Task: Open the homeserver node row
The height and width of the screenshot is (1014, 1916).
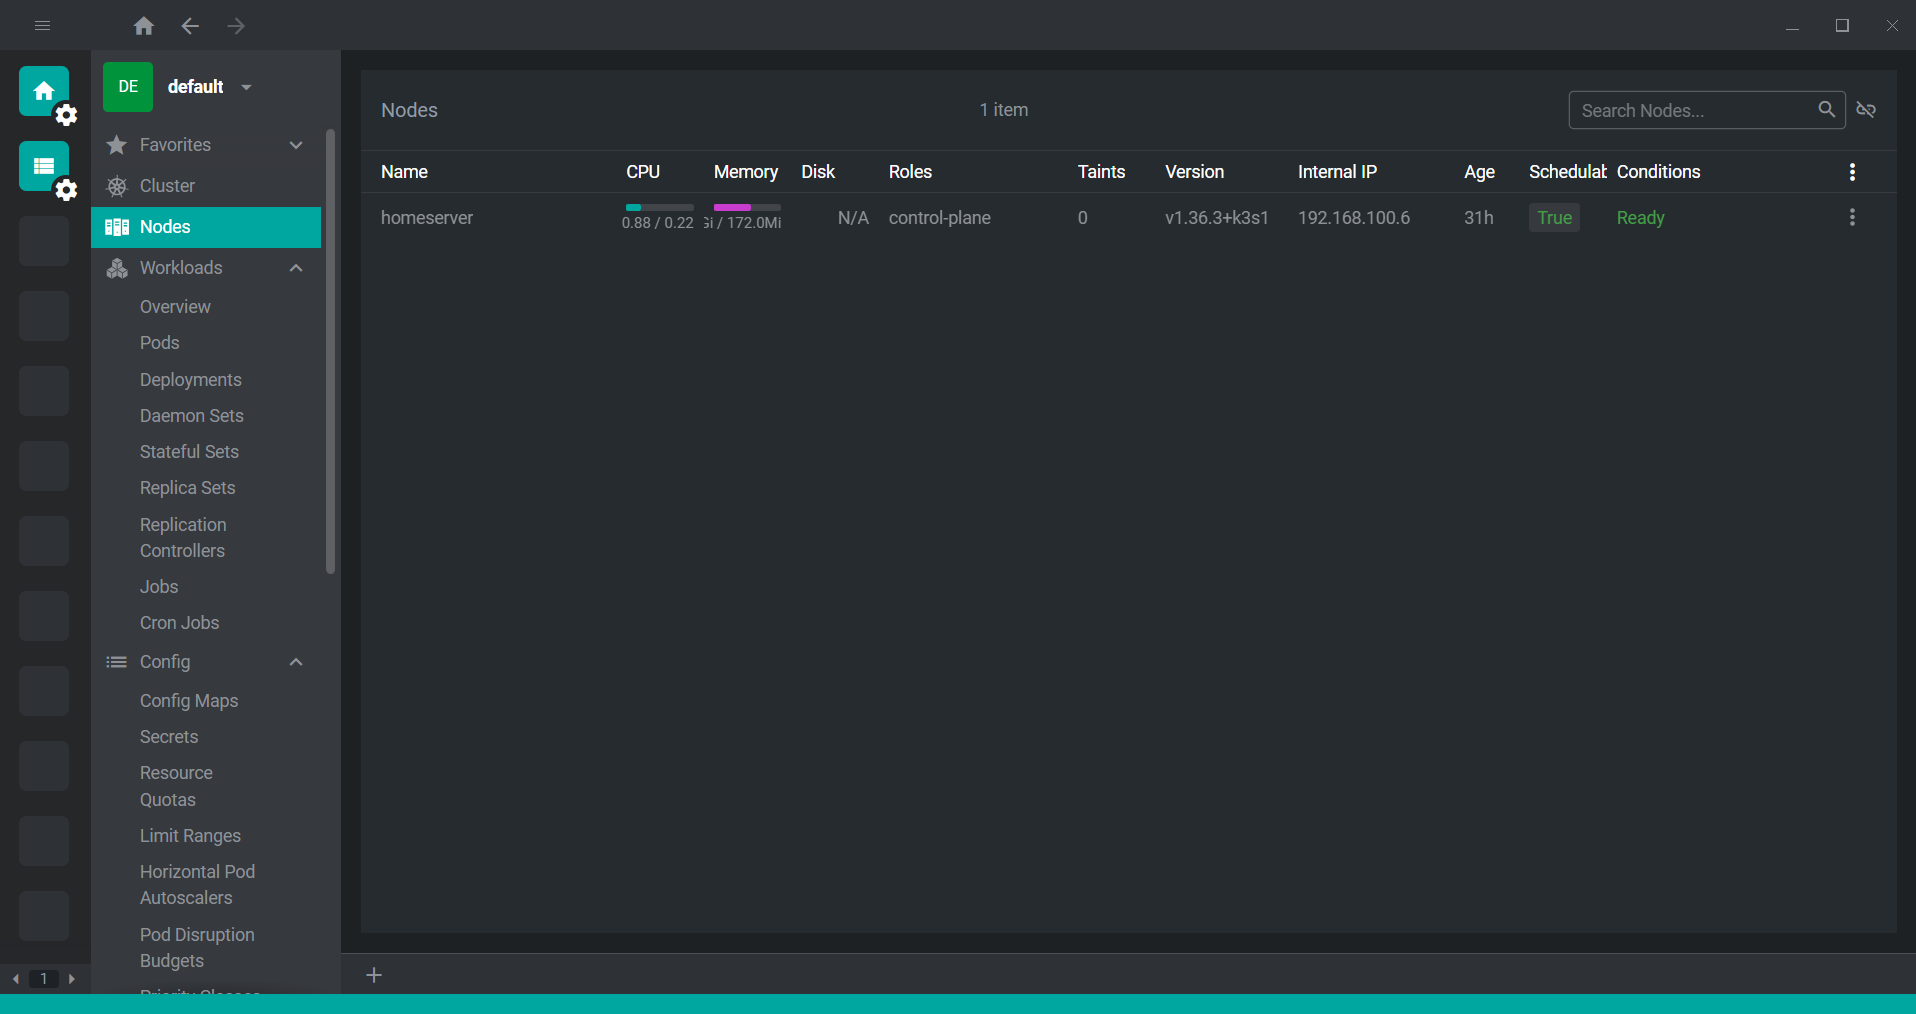Action: (1128, 218)
